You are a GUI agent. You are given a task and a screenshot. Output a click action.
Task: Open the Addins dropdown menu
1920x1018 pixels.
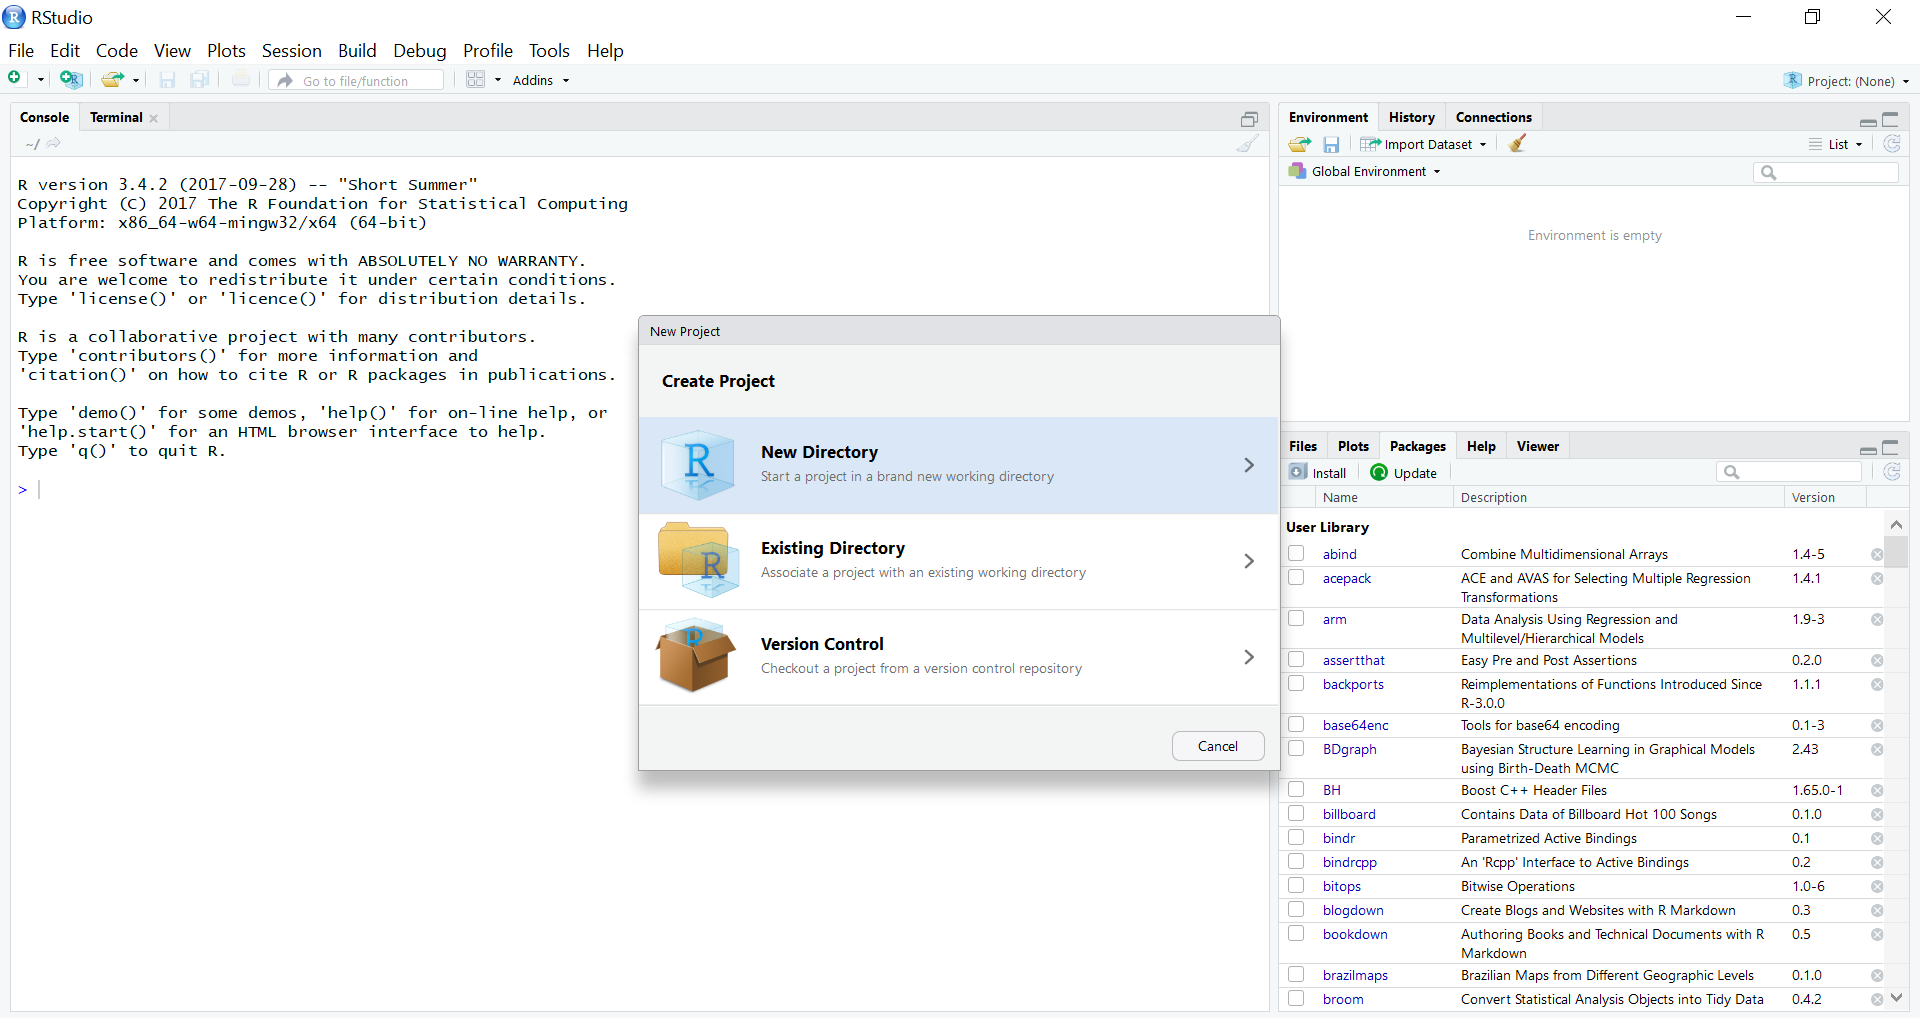(540, 80)
